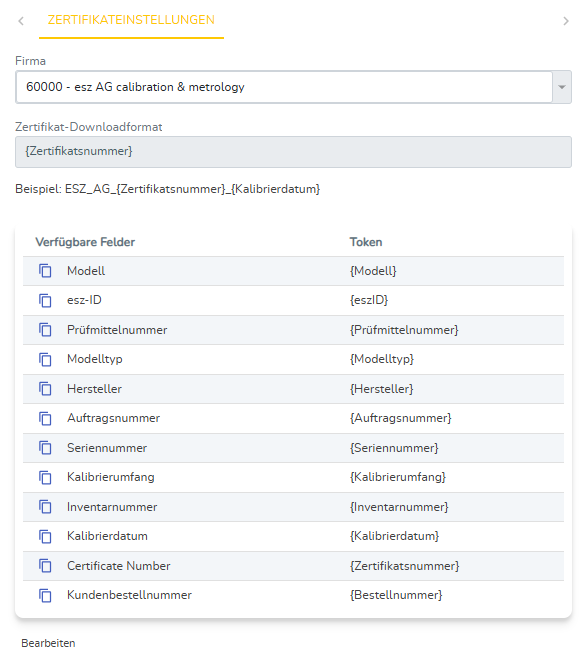The width and height of the screenshot is (585, 654).
Task: Click the Modelltyp field name
Action: click(95, 359)
